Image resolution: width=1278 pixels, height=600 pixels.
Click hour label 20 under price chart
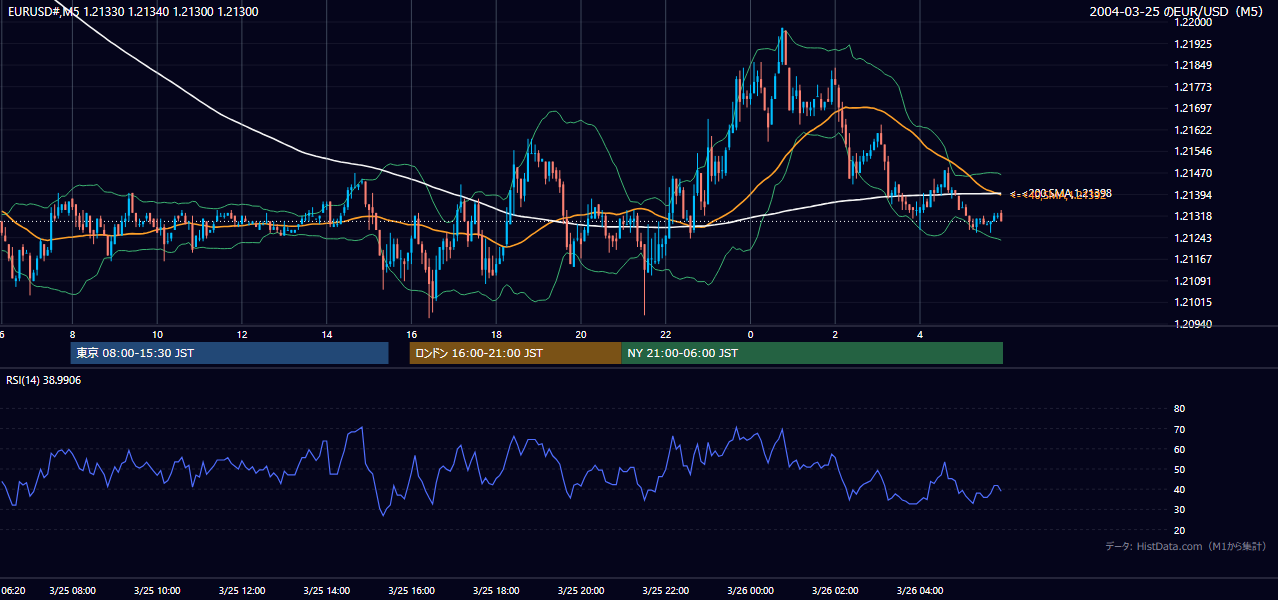(x=581, y=334)
